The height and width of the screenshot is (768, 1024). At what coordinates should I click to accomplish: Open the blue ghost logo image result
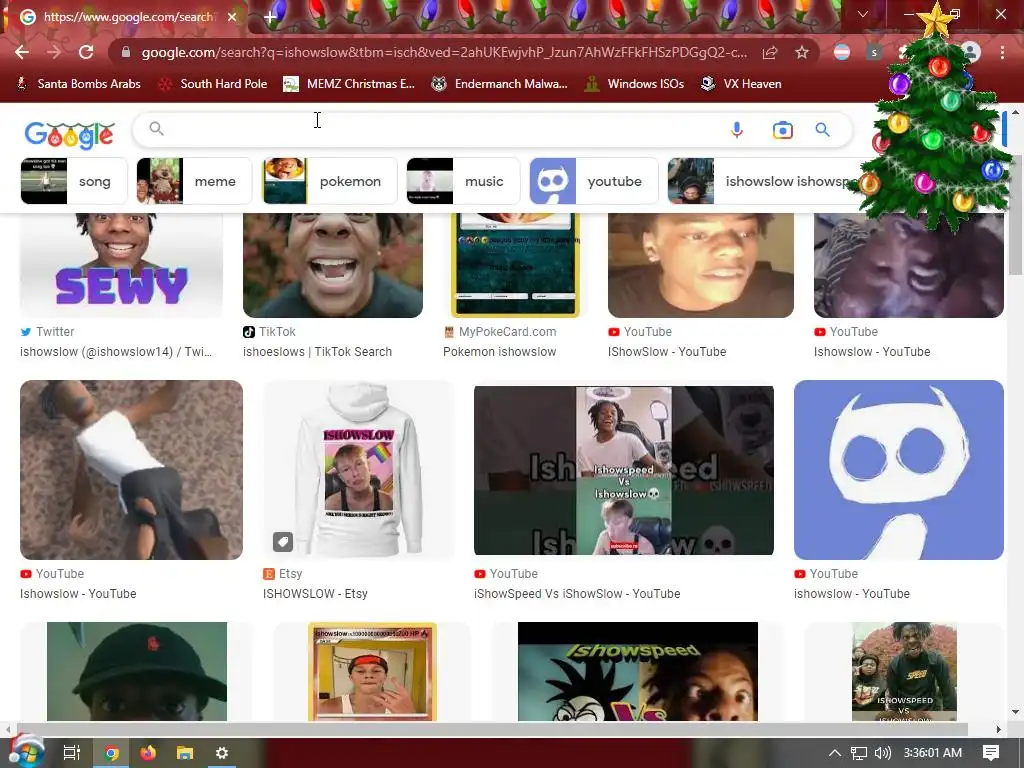point(899,470)
